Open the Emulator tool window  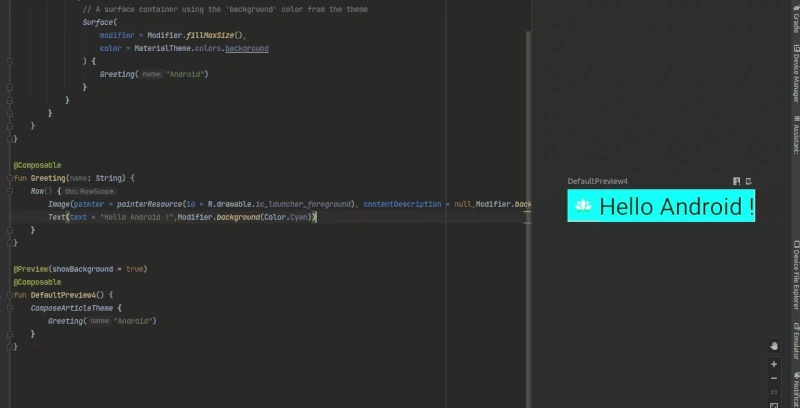coord(795,340)
